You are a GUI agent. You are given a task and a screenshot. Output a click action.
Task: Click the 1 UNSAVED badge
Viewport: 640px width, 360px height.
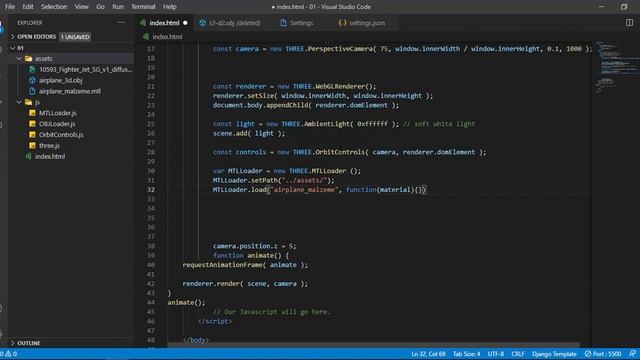click(x=75, y=37)
